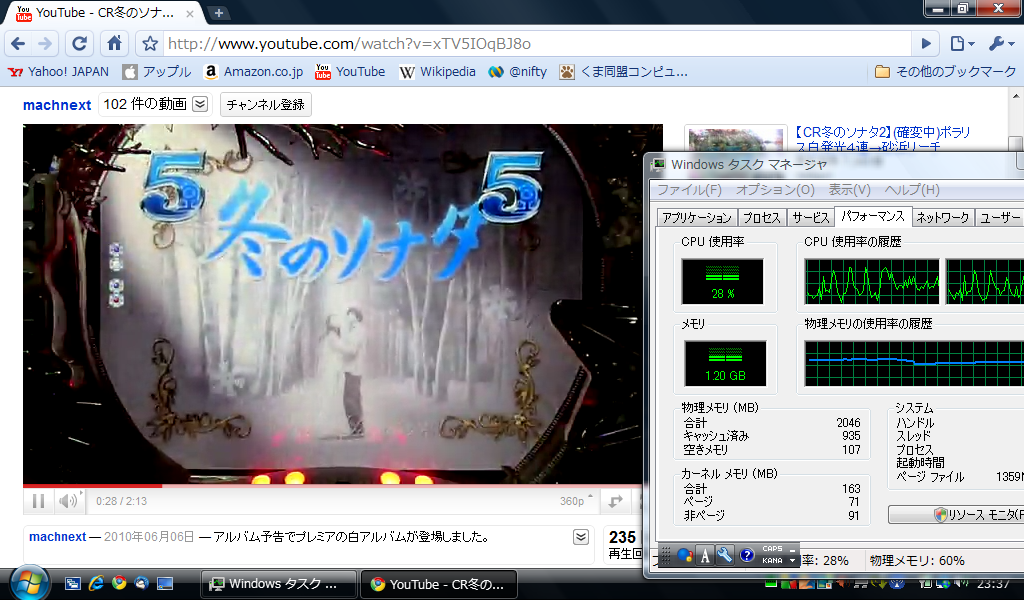Screen dimensions: 1024x600
Task: Open the アップル bookmark
Action: [x=157, y=72]
